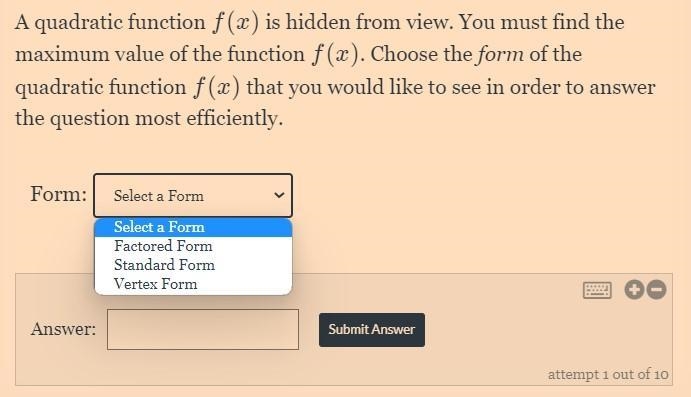Choose Factored Form from the list
Image resolution: width=691 pixels, height=397 pixels.
tap(193, 246)
